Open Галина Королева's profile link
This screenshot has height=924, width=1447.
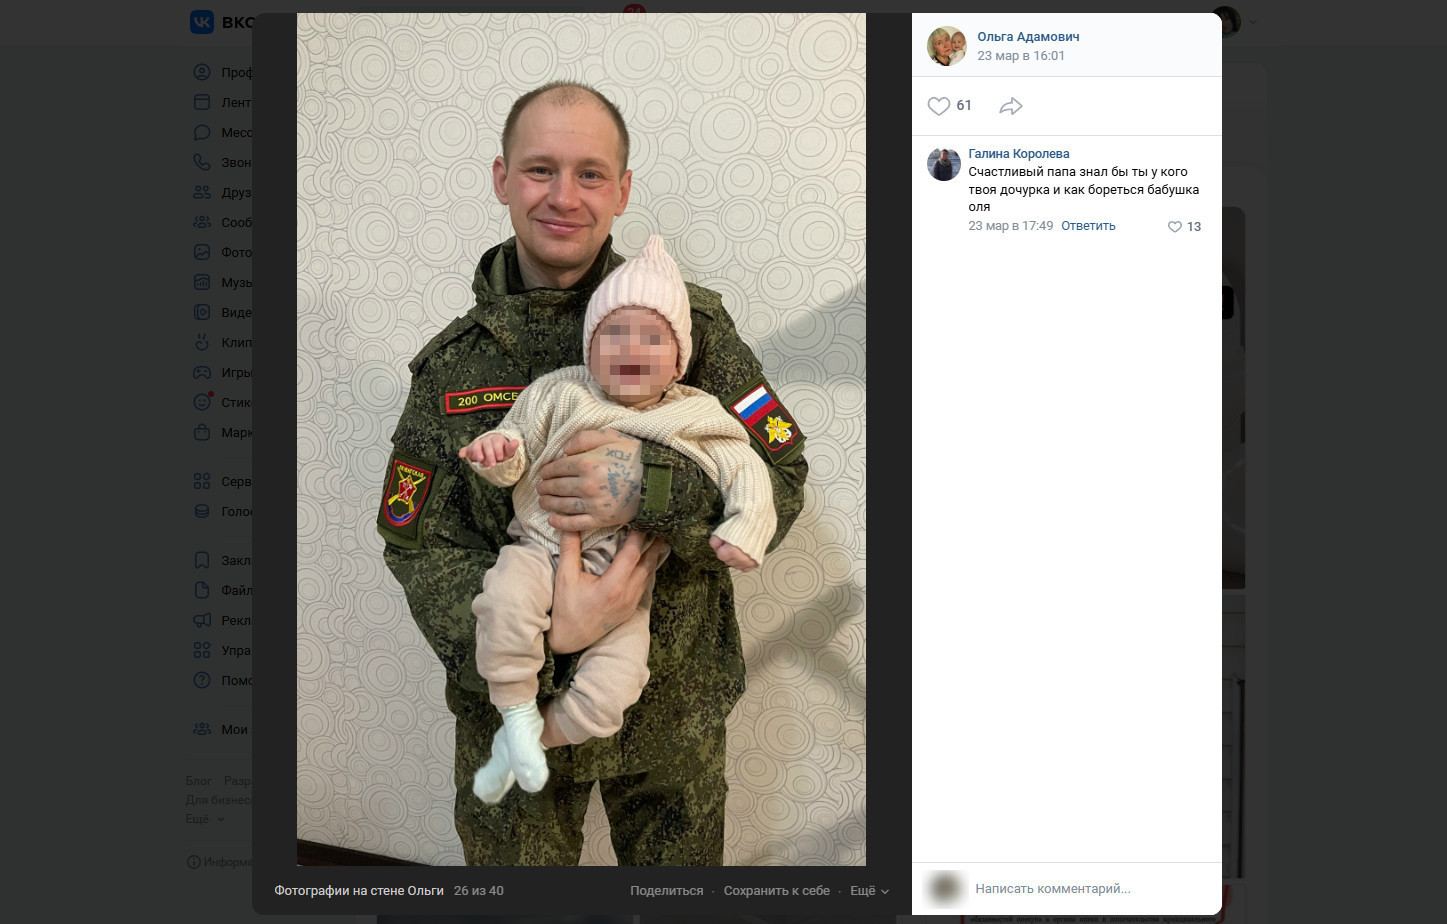click(x=1019, y=154)
